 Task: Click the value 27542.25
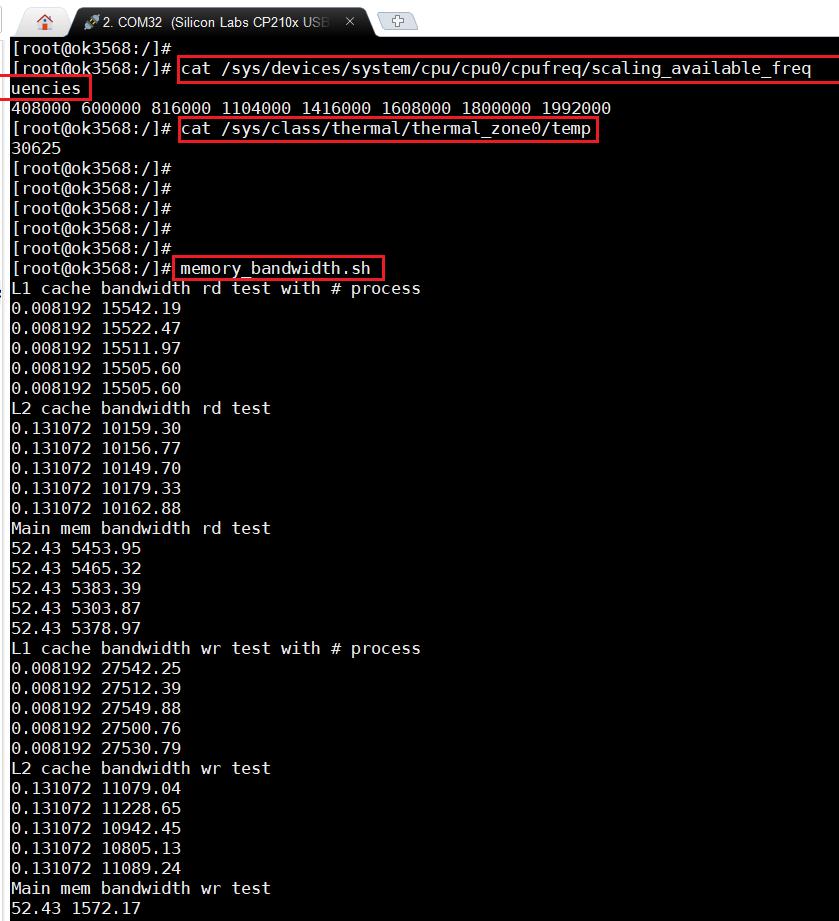(x=141, y=668)
